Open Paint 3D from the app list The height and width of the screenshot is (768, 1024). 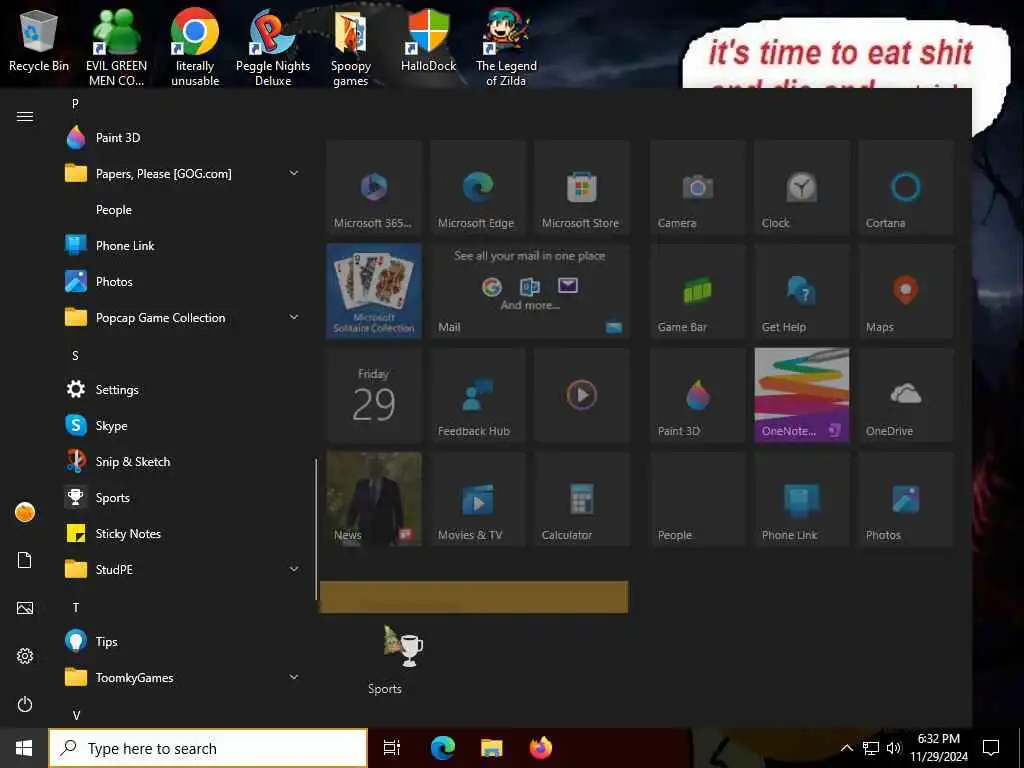pos(183,138)
